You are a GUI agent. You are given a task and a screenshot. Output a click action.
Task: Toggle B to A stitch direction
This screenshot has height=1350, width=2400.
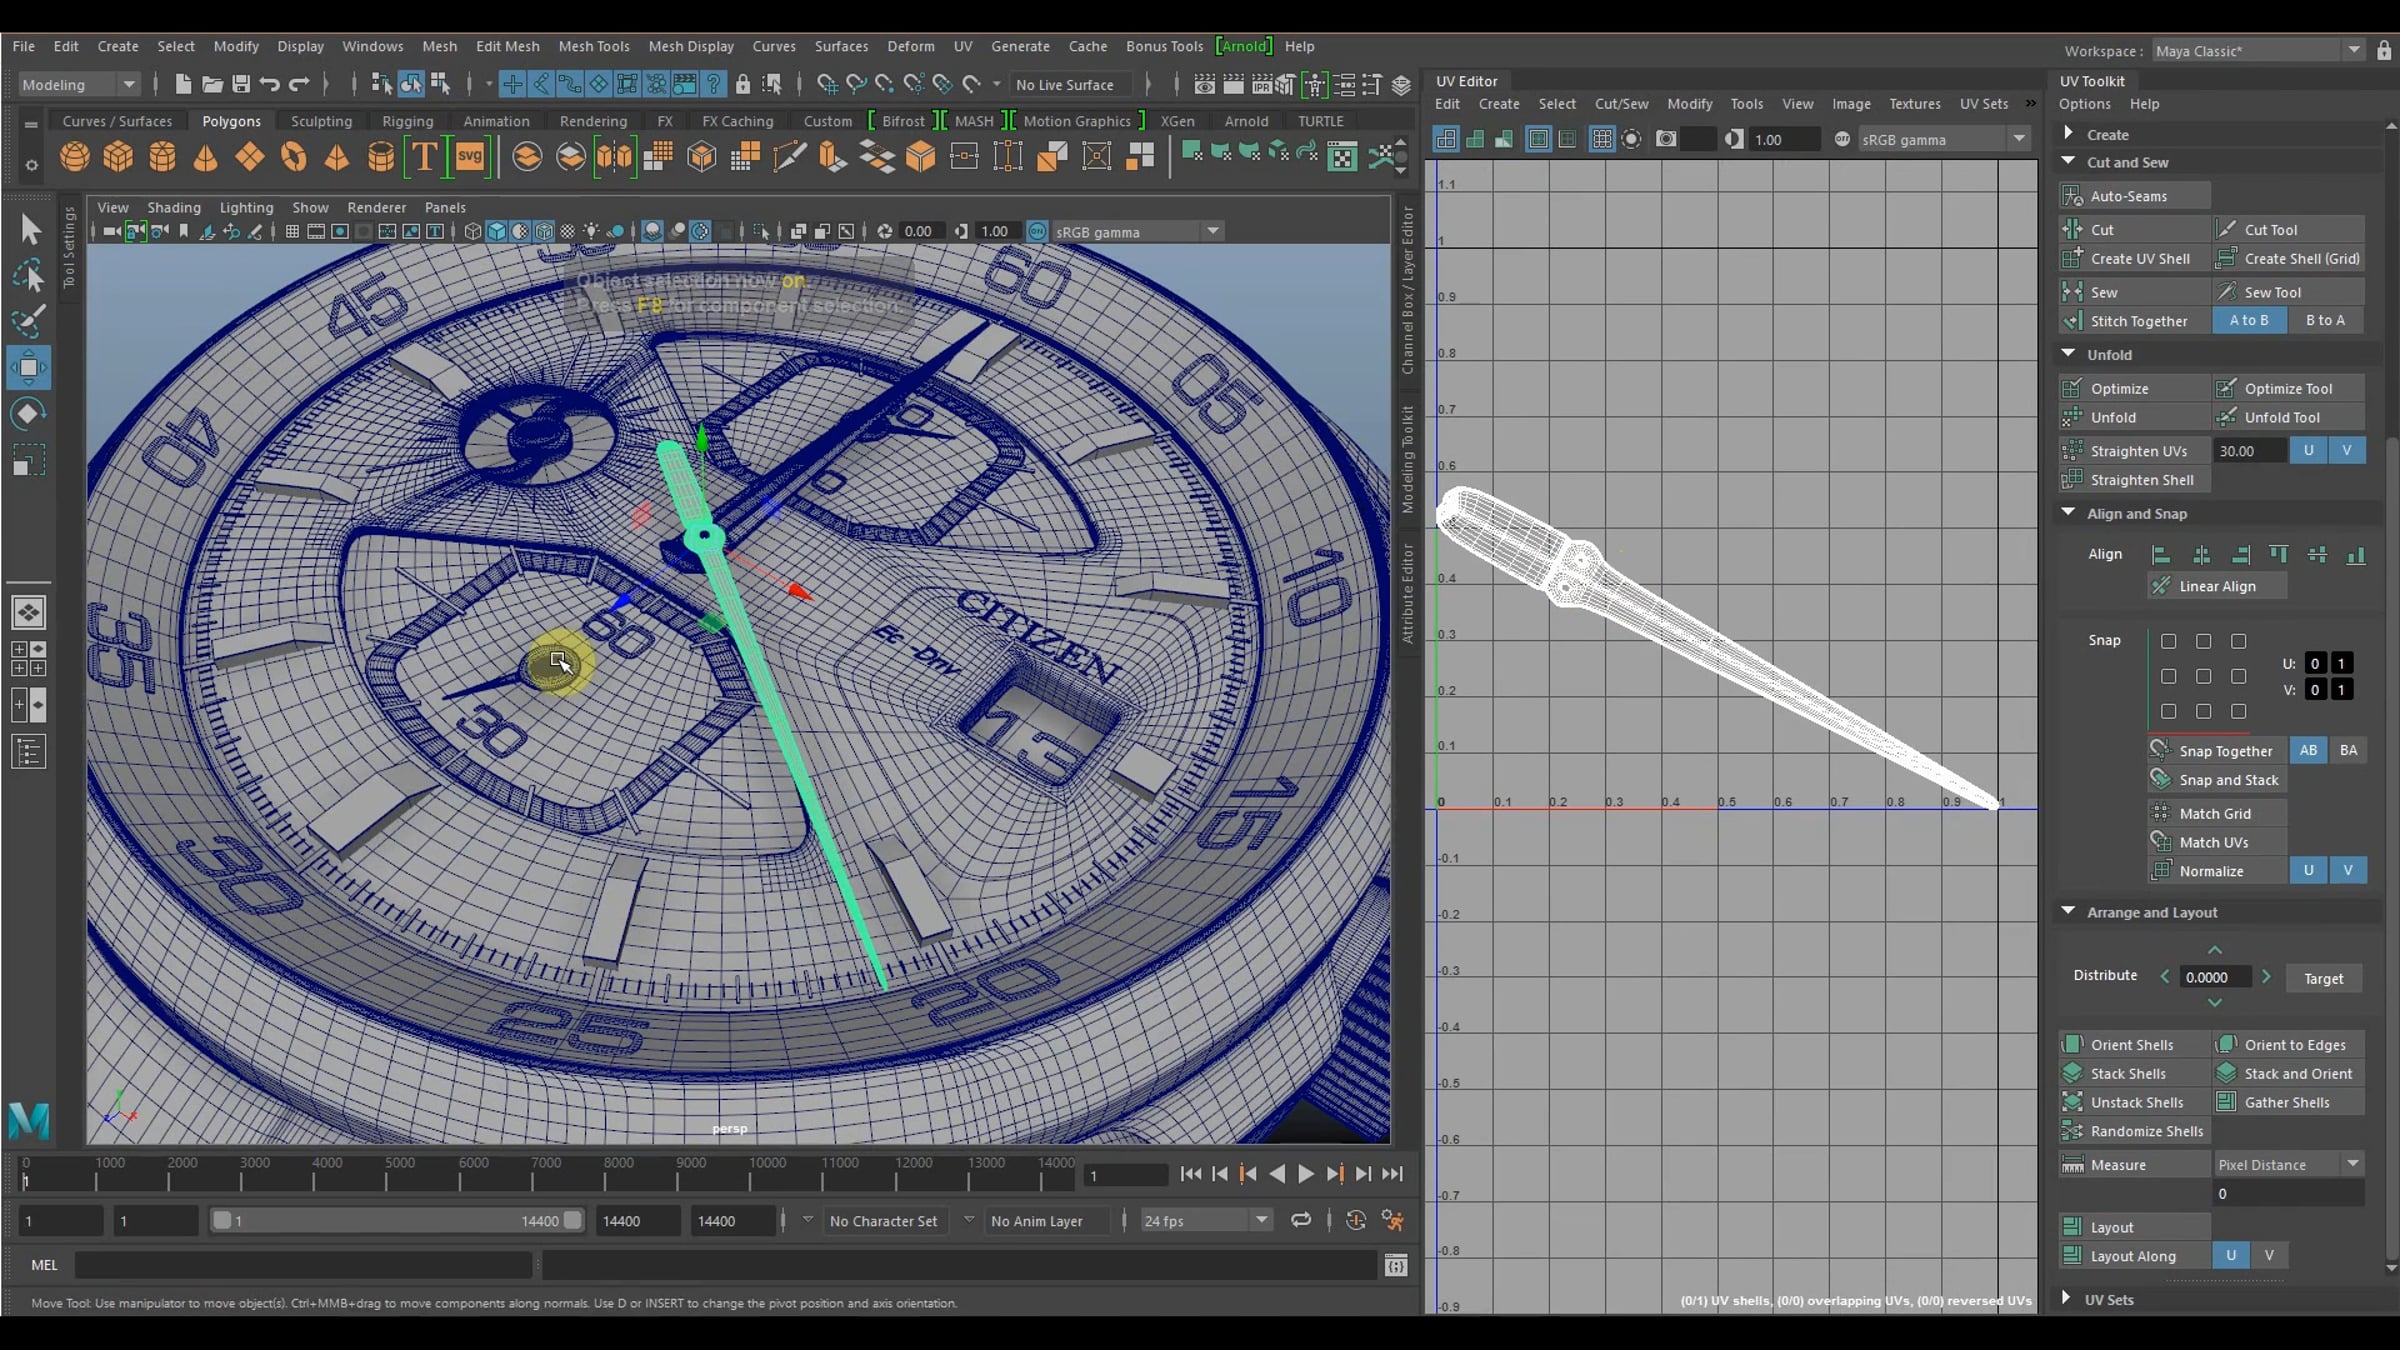2325,320
